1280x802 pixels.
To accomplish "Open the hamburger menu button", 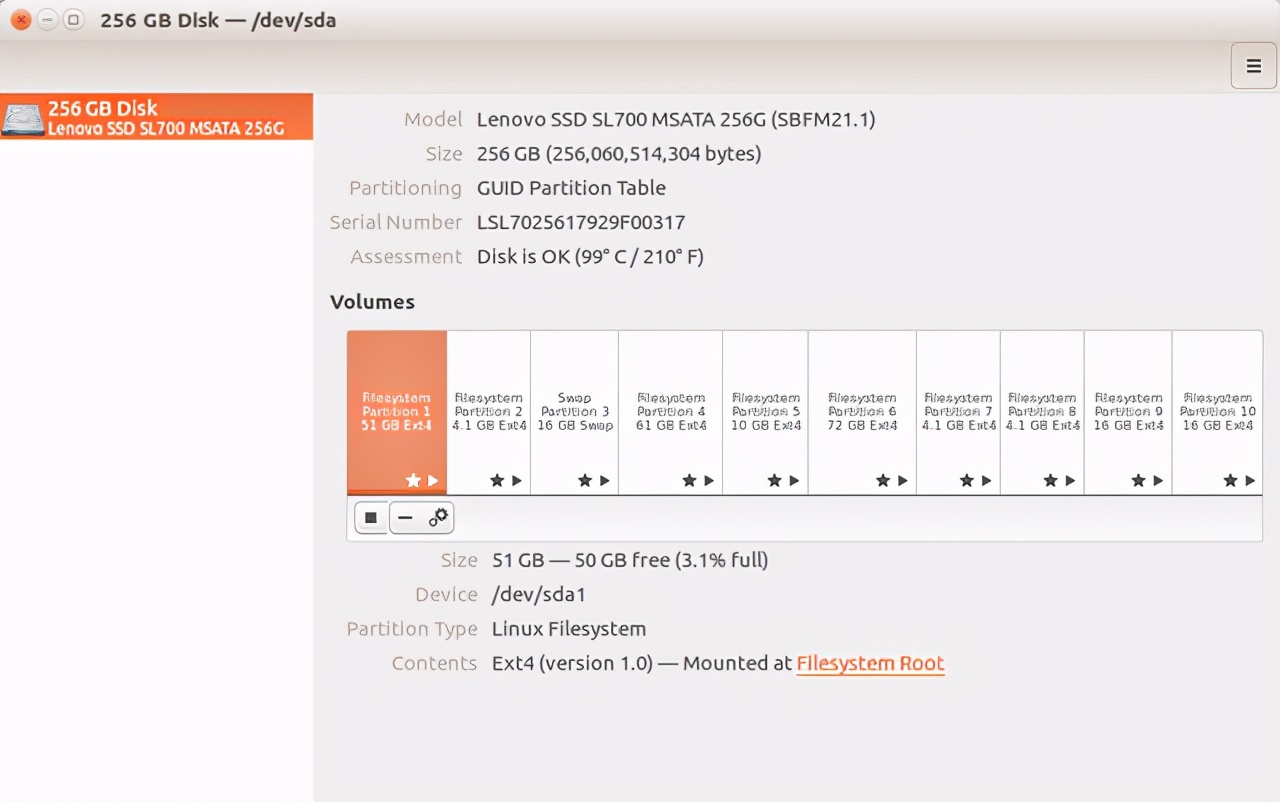I will point(1253,66).
